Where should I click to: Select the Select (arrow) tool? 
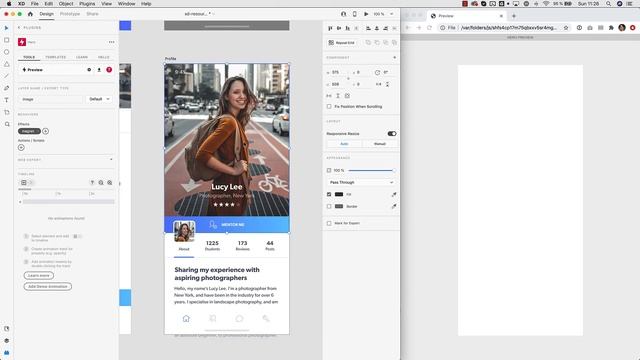[7, 28]
